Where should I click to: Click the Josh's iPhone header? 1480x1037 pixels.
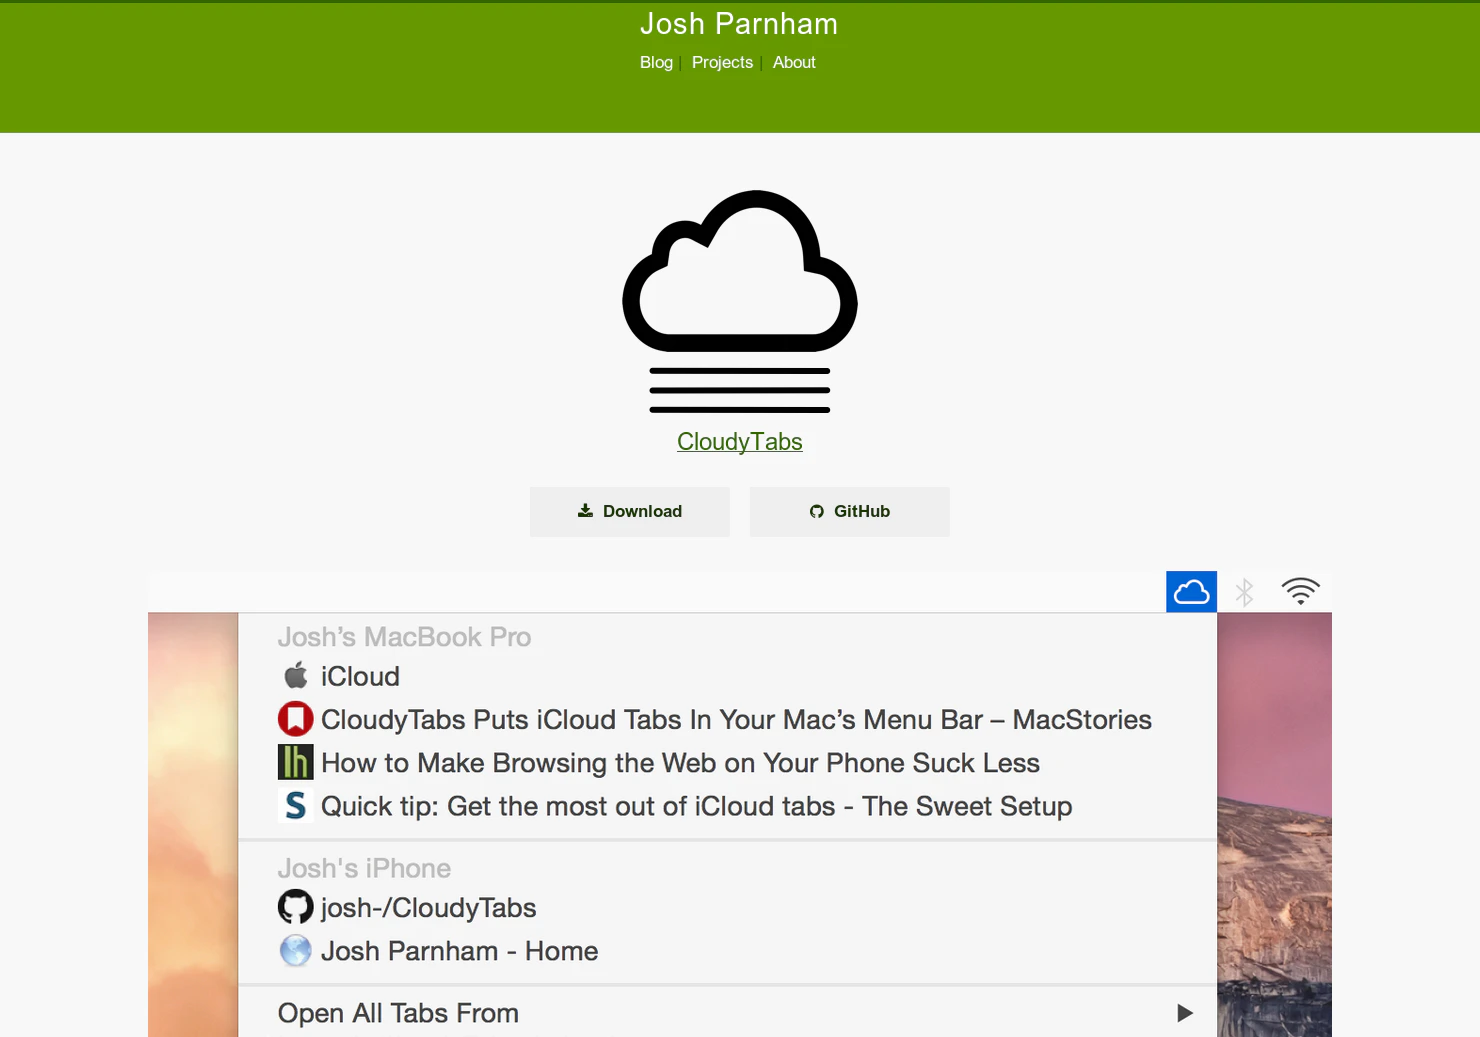pyautogui.click(x=364, y=868)
